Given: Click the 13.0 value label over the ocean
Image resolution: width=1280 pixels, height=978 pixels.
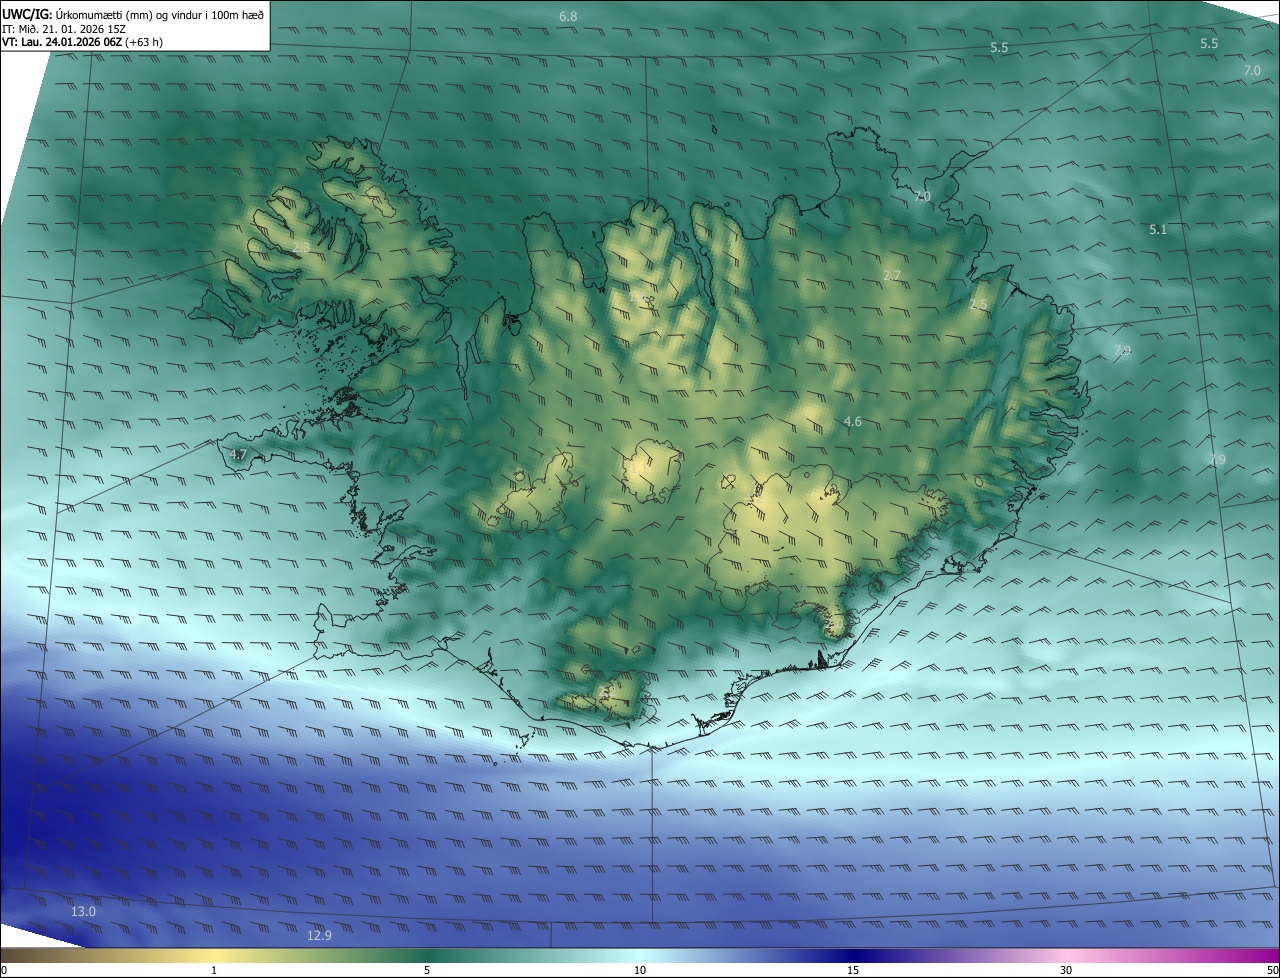Looking at the screenshot, I should click(83, 912).
